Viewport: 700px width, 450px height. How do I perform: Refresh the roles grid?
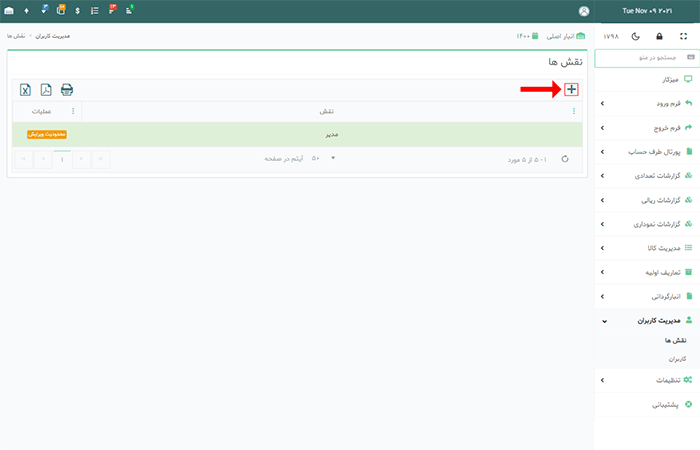pyautogui.click(x=565, y=159)
